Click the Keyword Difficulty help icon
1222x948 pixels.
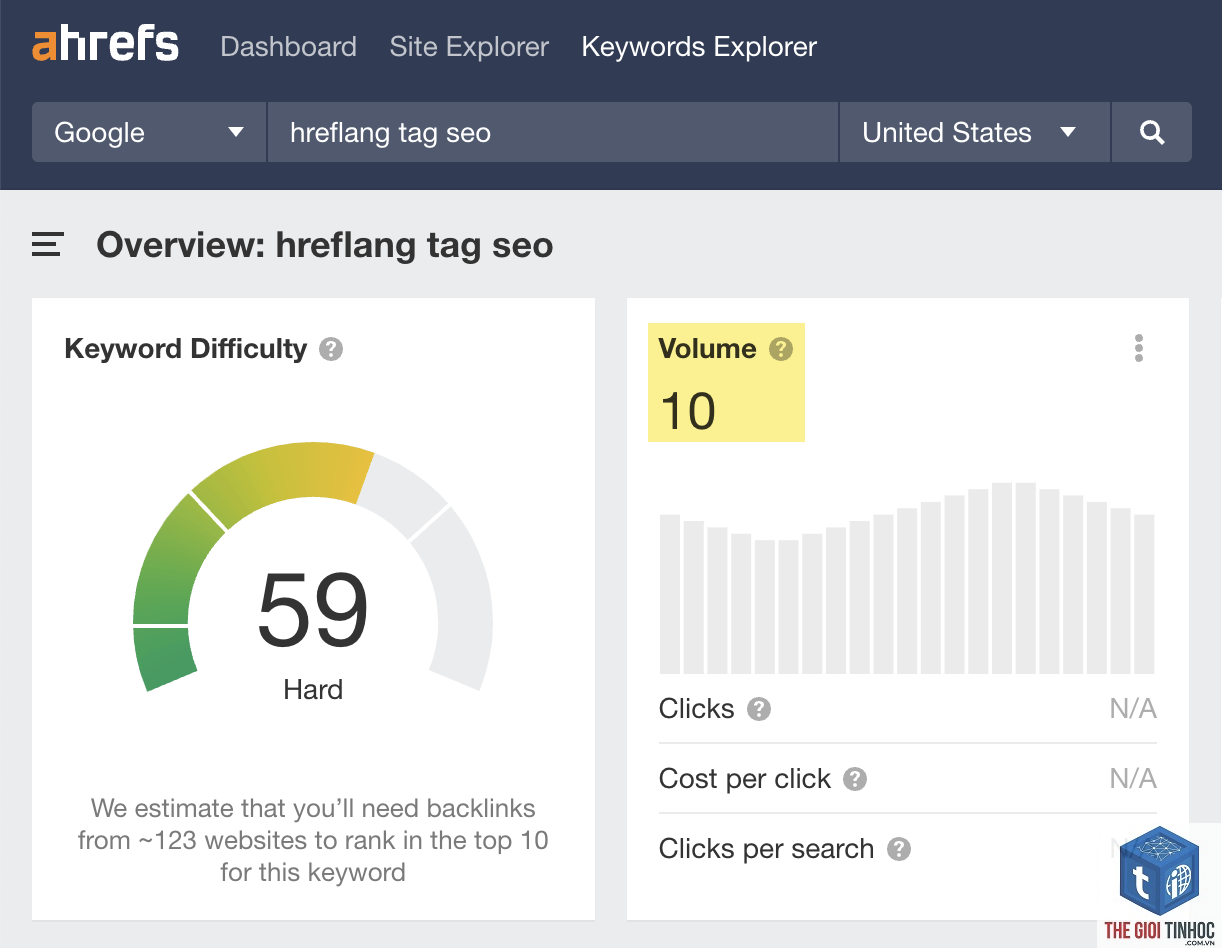(x=331, y=350)
